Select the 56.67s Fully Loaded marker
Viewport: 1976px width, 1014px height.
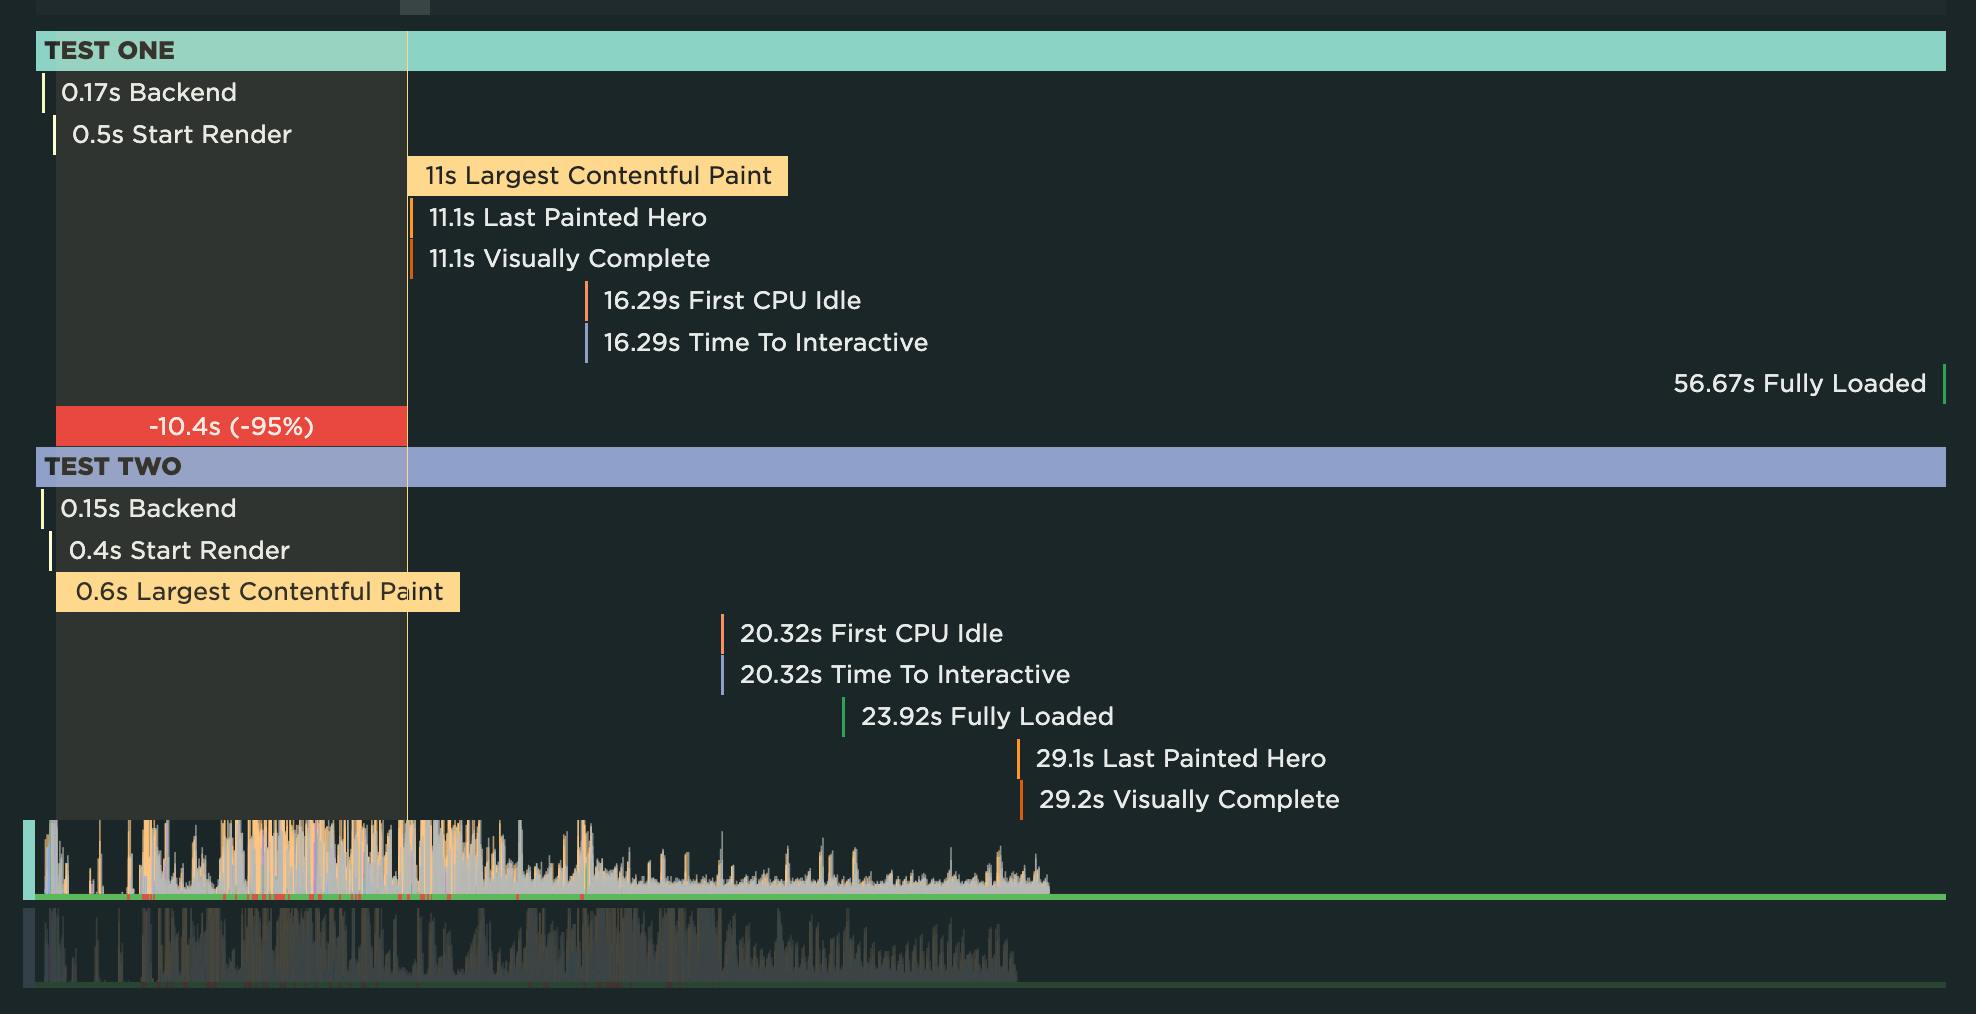[x=1799, y=384]
